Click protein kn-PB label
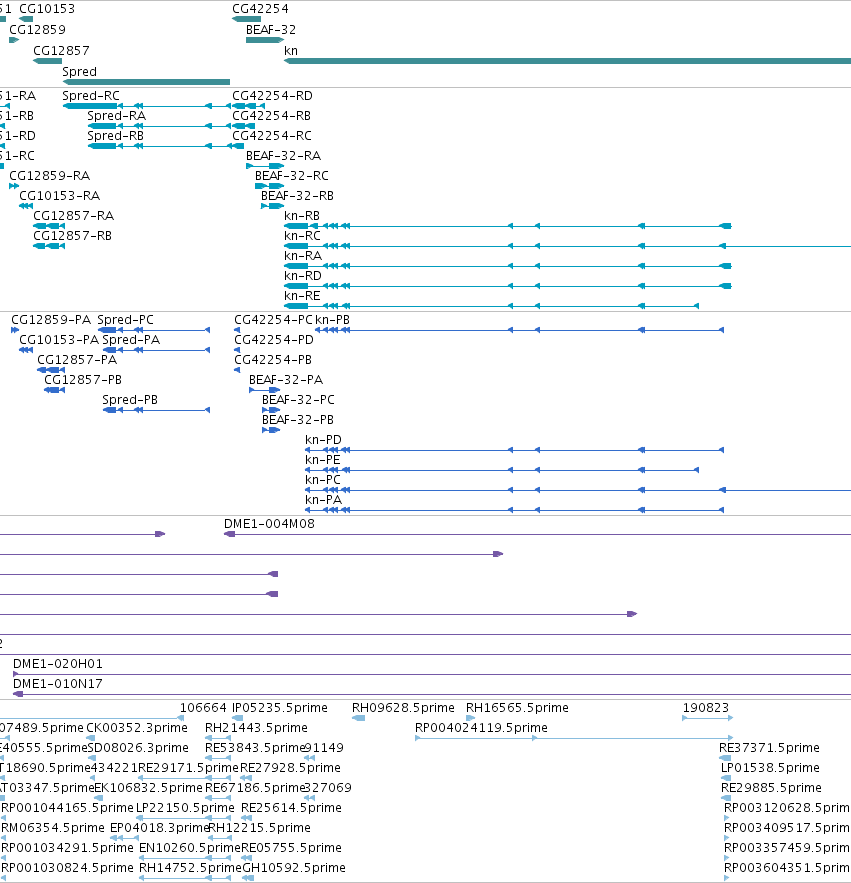This screenshot has height=883, width=851. click(x=332, y=319)
